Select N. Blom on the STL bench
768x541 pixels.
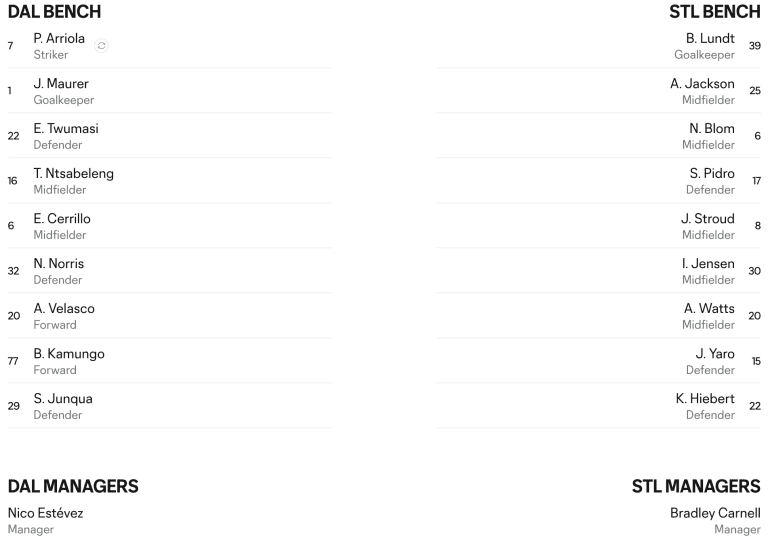pyautogui.click(x=599, y=136)
